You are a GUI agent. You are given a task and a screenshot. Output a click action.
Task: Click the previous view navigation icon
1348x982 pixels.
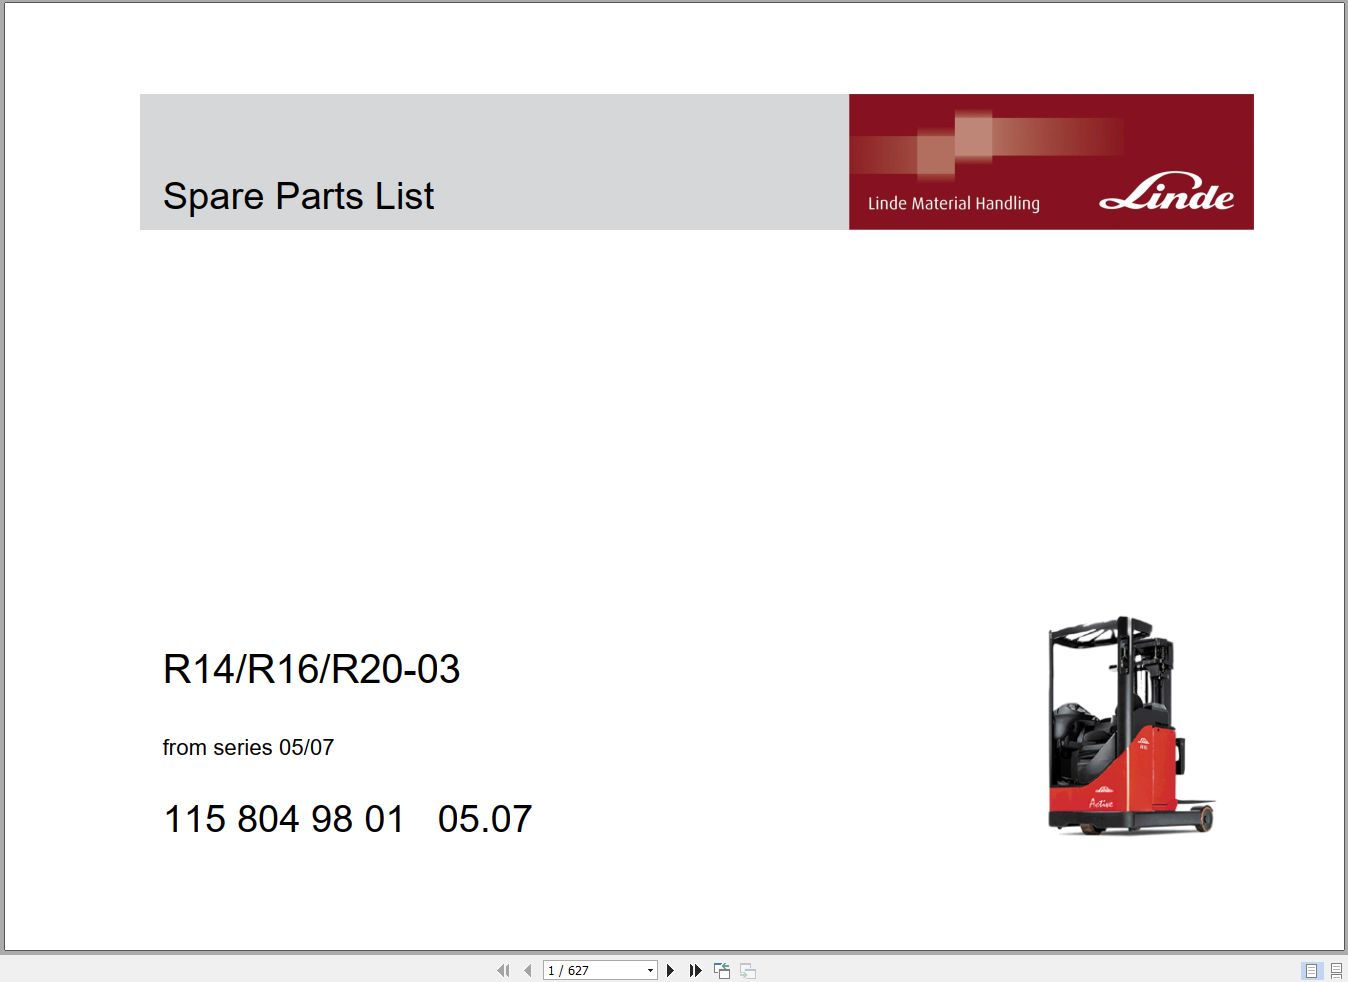pos(721,970)
